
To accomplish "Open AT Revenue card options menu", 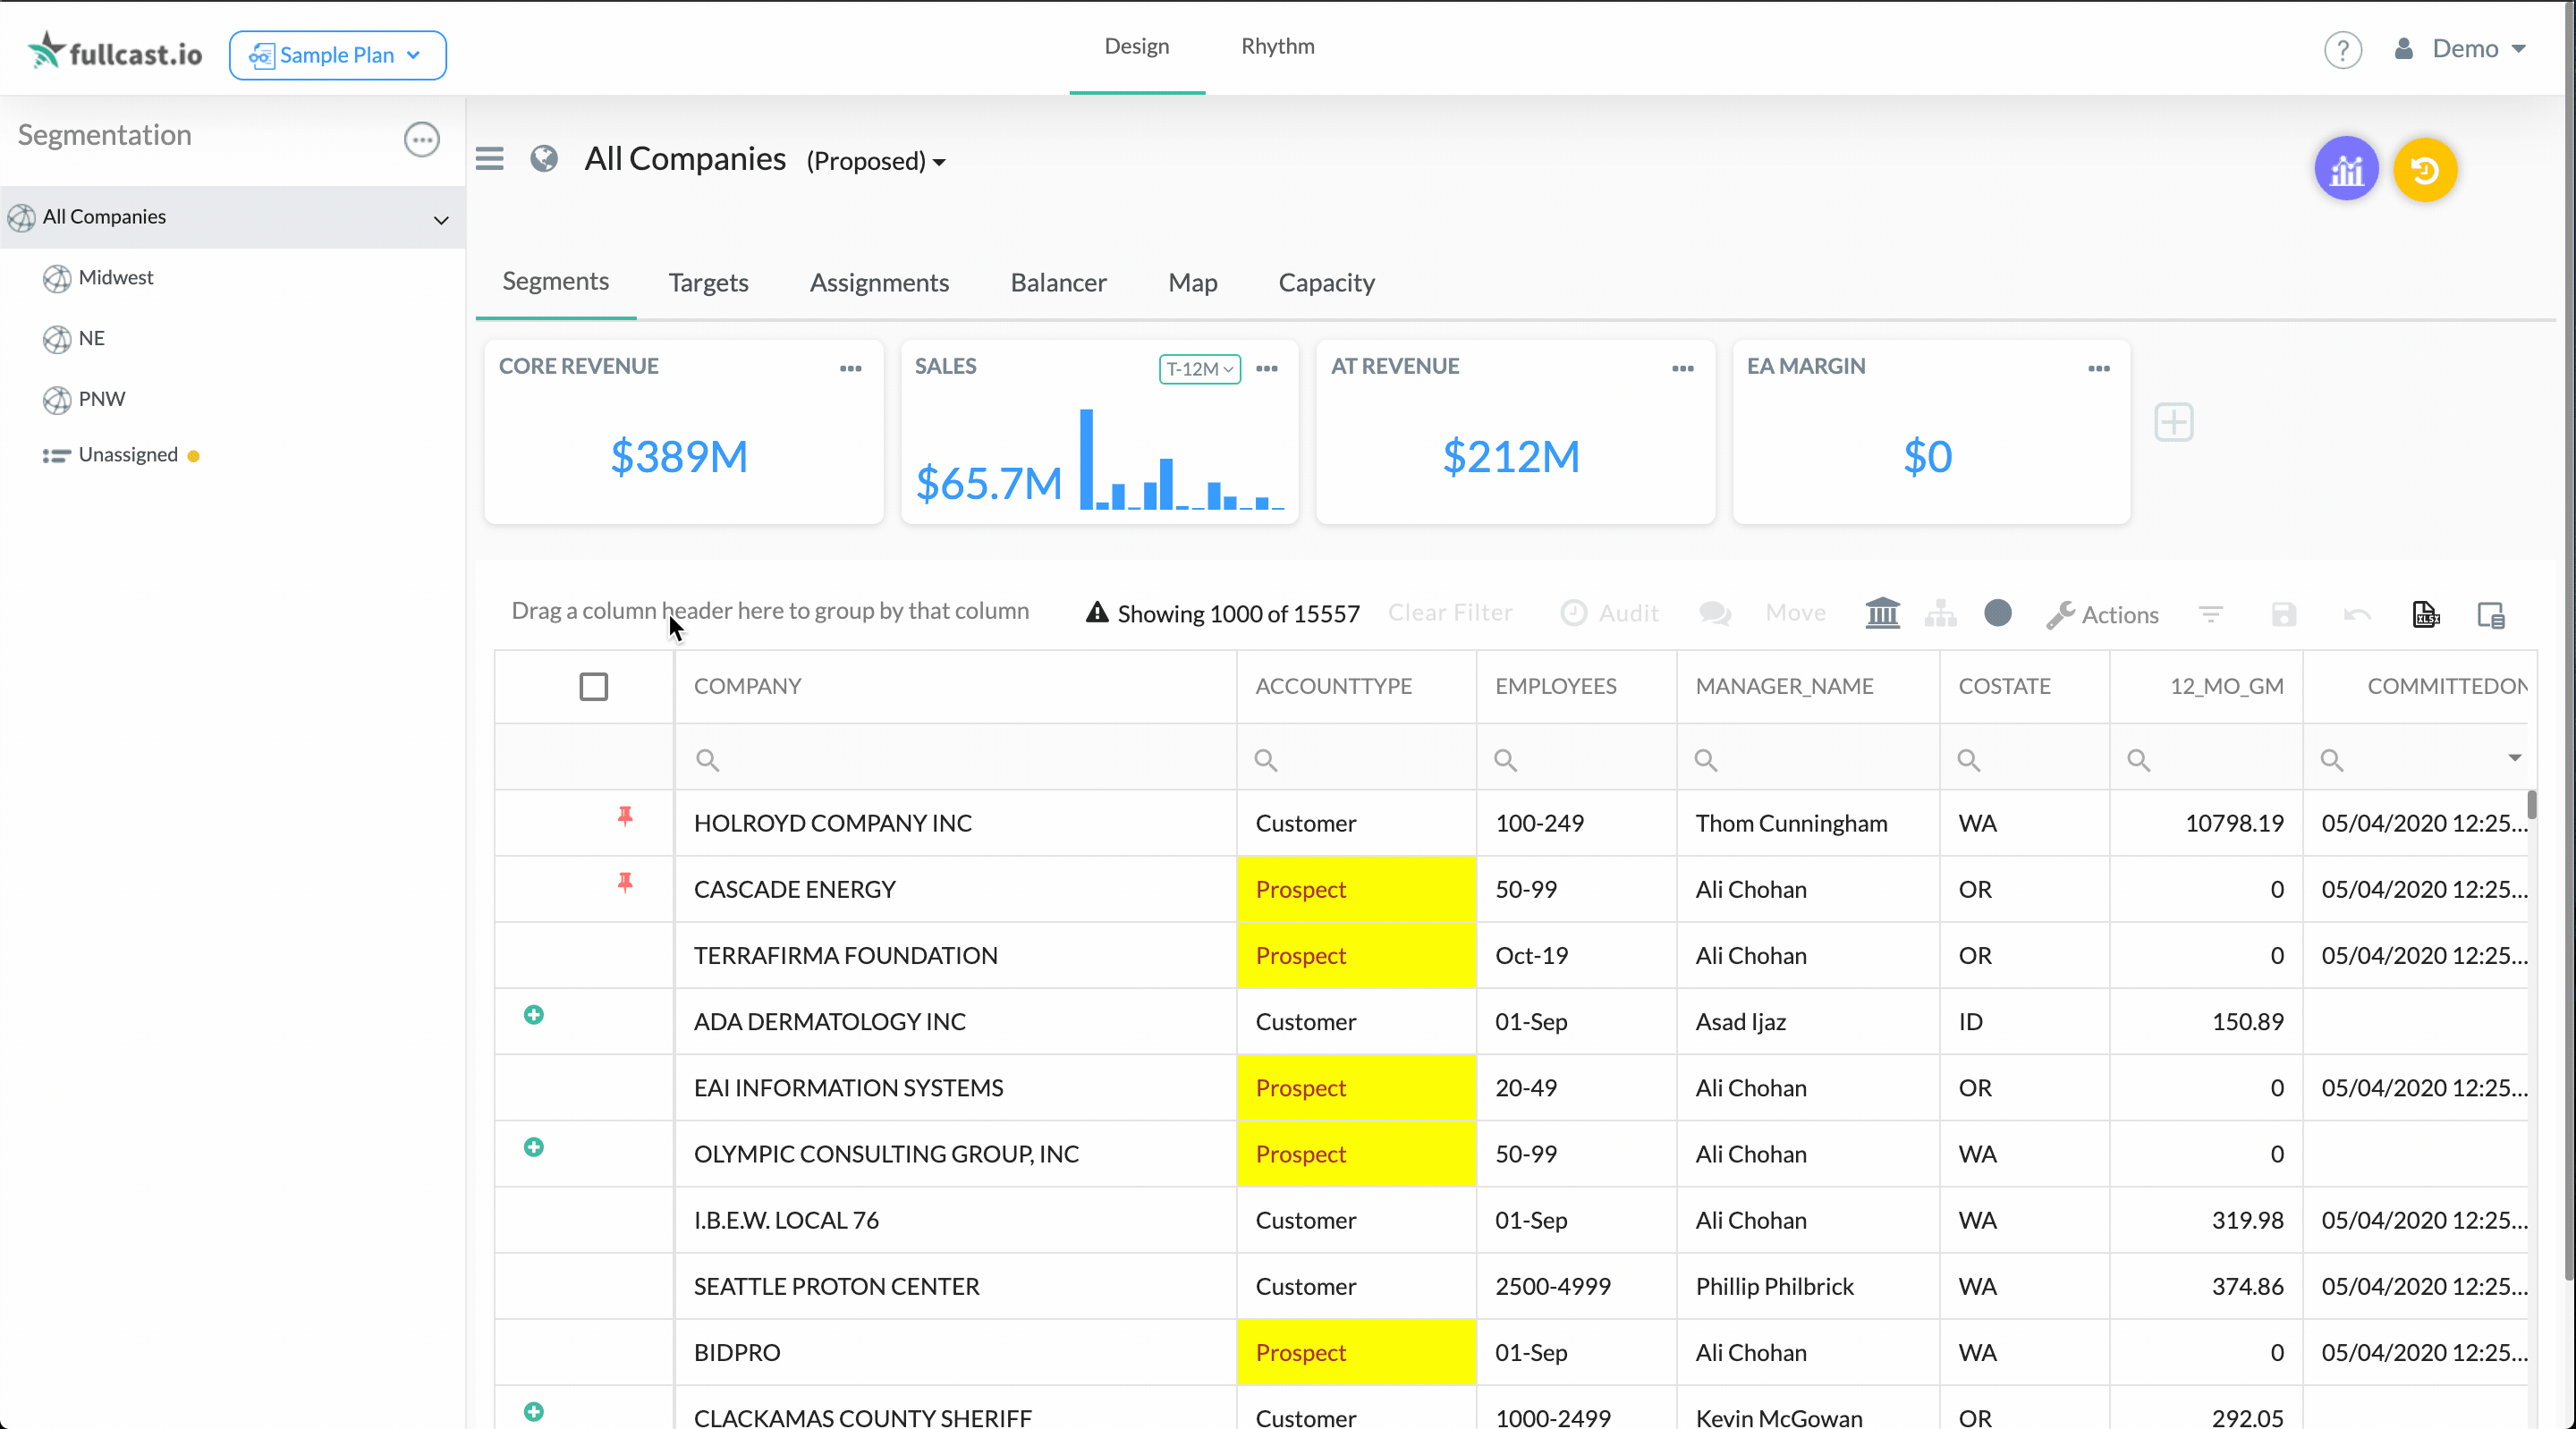I will point(1683,368).
